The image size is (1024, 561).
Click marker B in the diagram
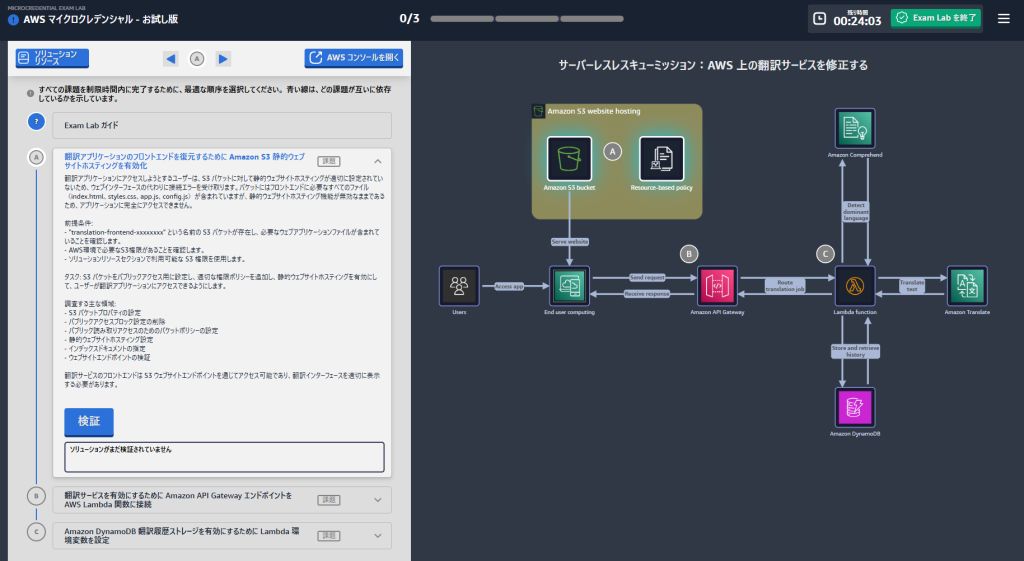point(688,254)
